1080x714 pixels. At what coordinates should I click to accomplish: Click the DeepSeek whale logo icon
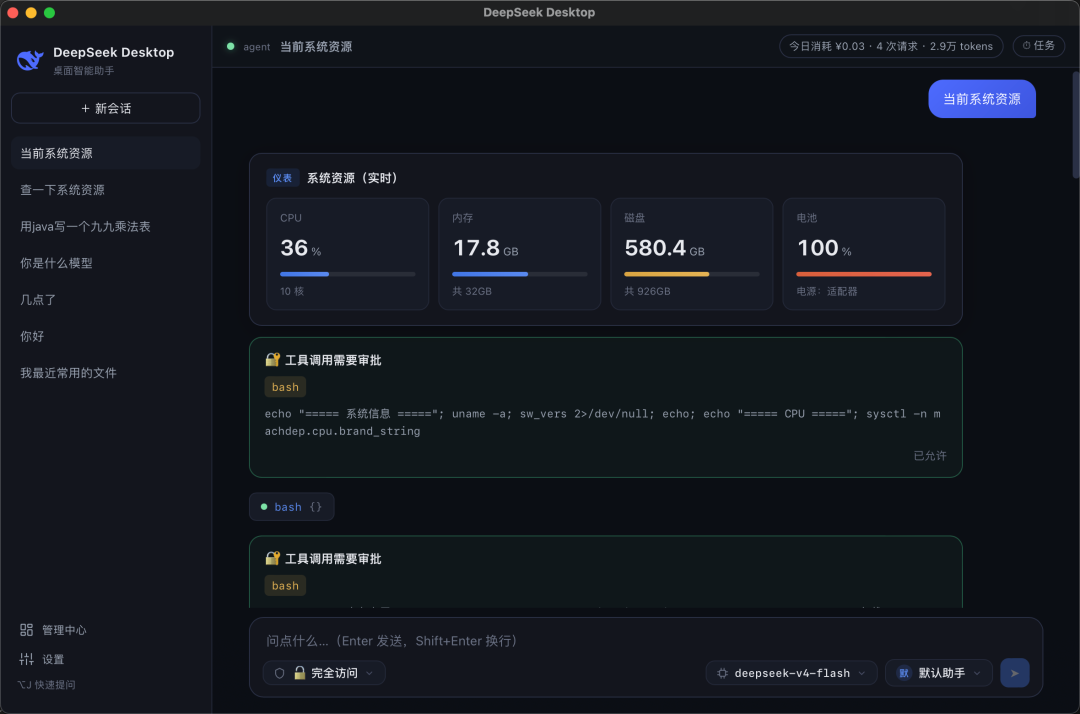[x=30, y=61]
